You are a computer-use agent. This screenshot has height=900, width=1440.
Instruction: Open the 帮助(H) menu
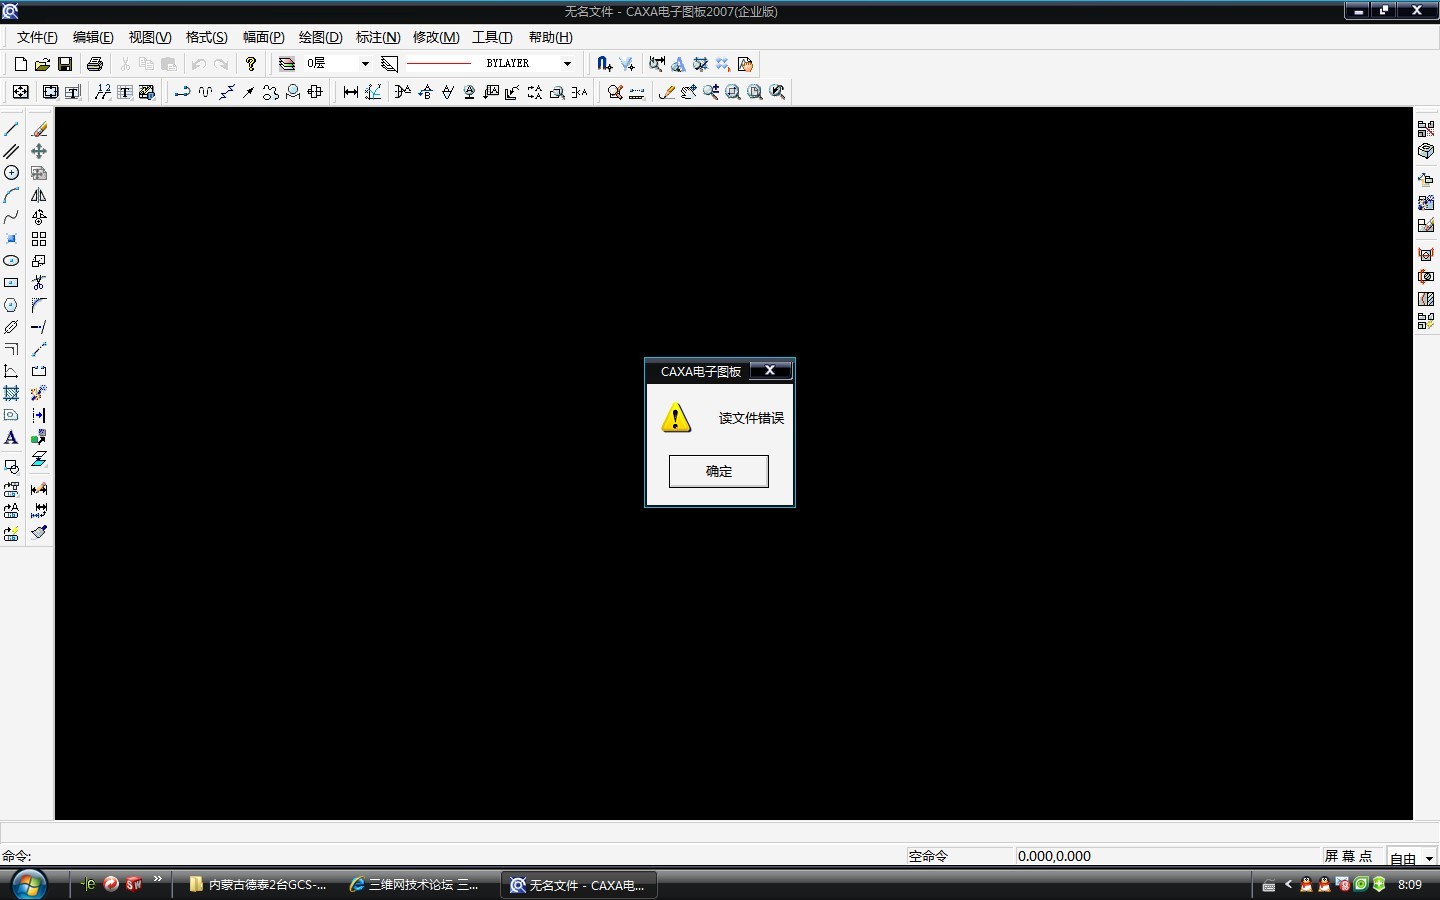[x=551, y=37]
